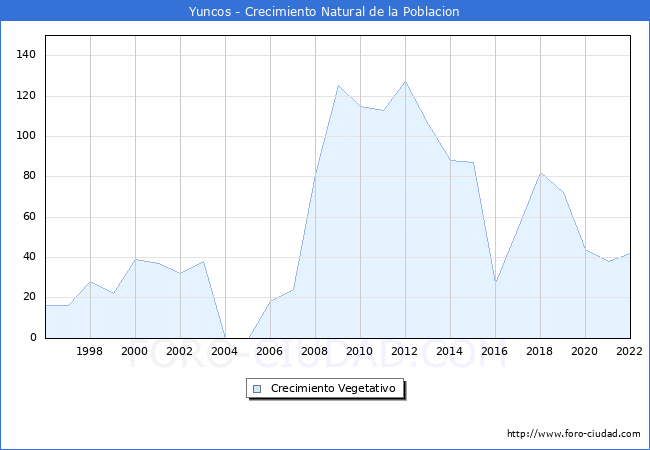650x450 pixels.
Task: Click the 2000 data point near 40
Action: tap(135, 260)
